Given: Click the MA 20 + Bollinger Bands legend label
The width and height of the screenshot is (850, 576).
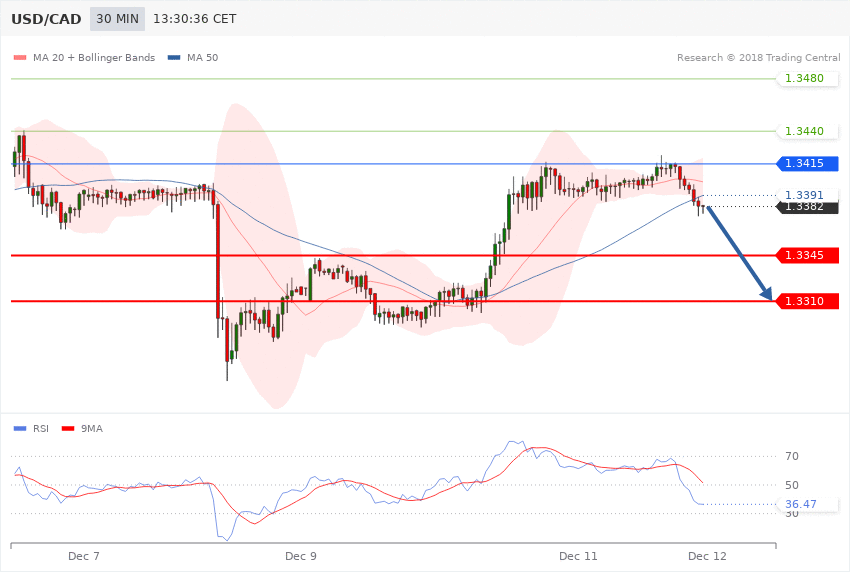Looking at the screenshot, I should 94,57.
